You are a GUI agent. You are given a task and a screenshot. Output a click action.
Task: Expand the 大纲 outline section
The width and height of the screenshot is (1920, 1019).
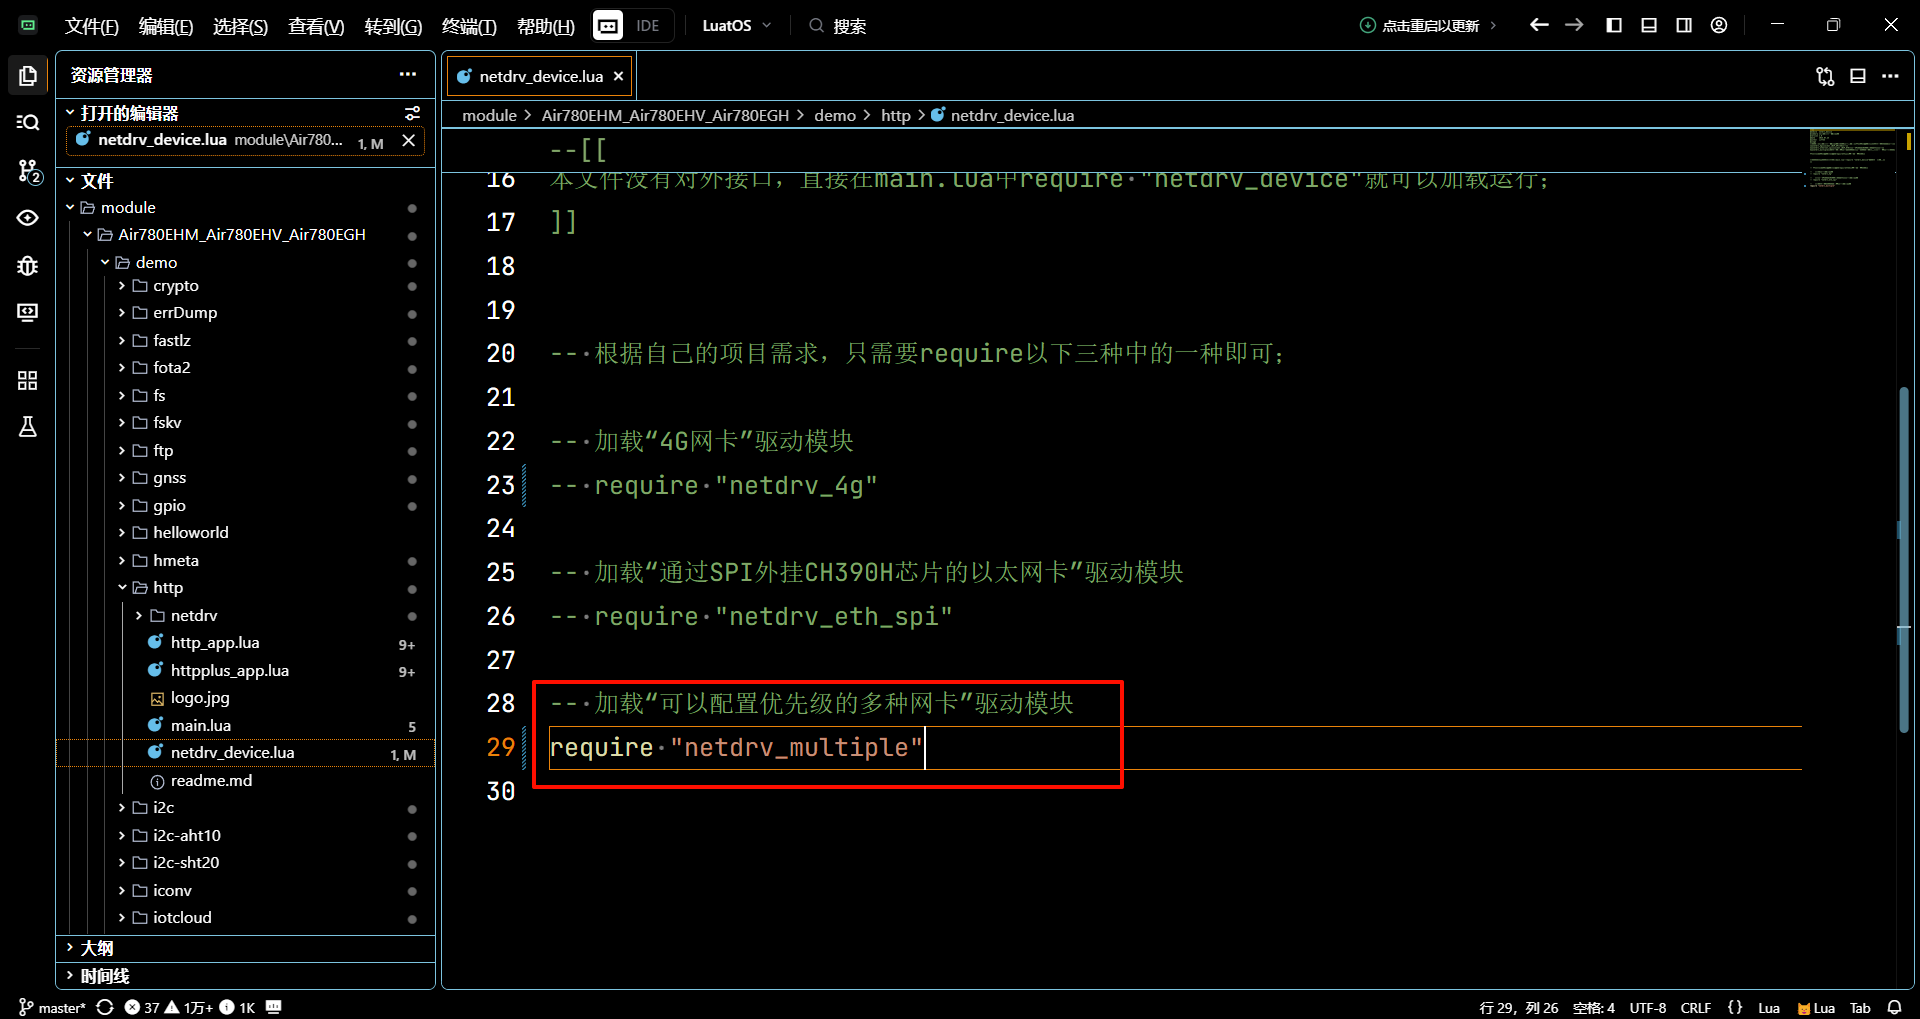click(x=97, y=948)
